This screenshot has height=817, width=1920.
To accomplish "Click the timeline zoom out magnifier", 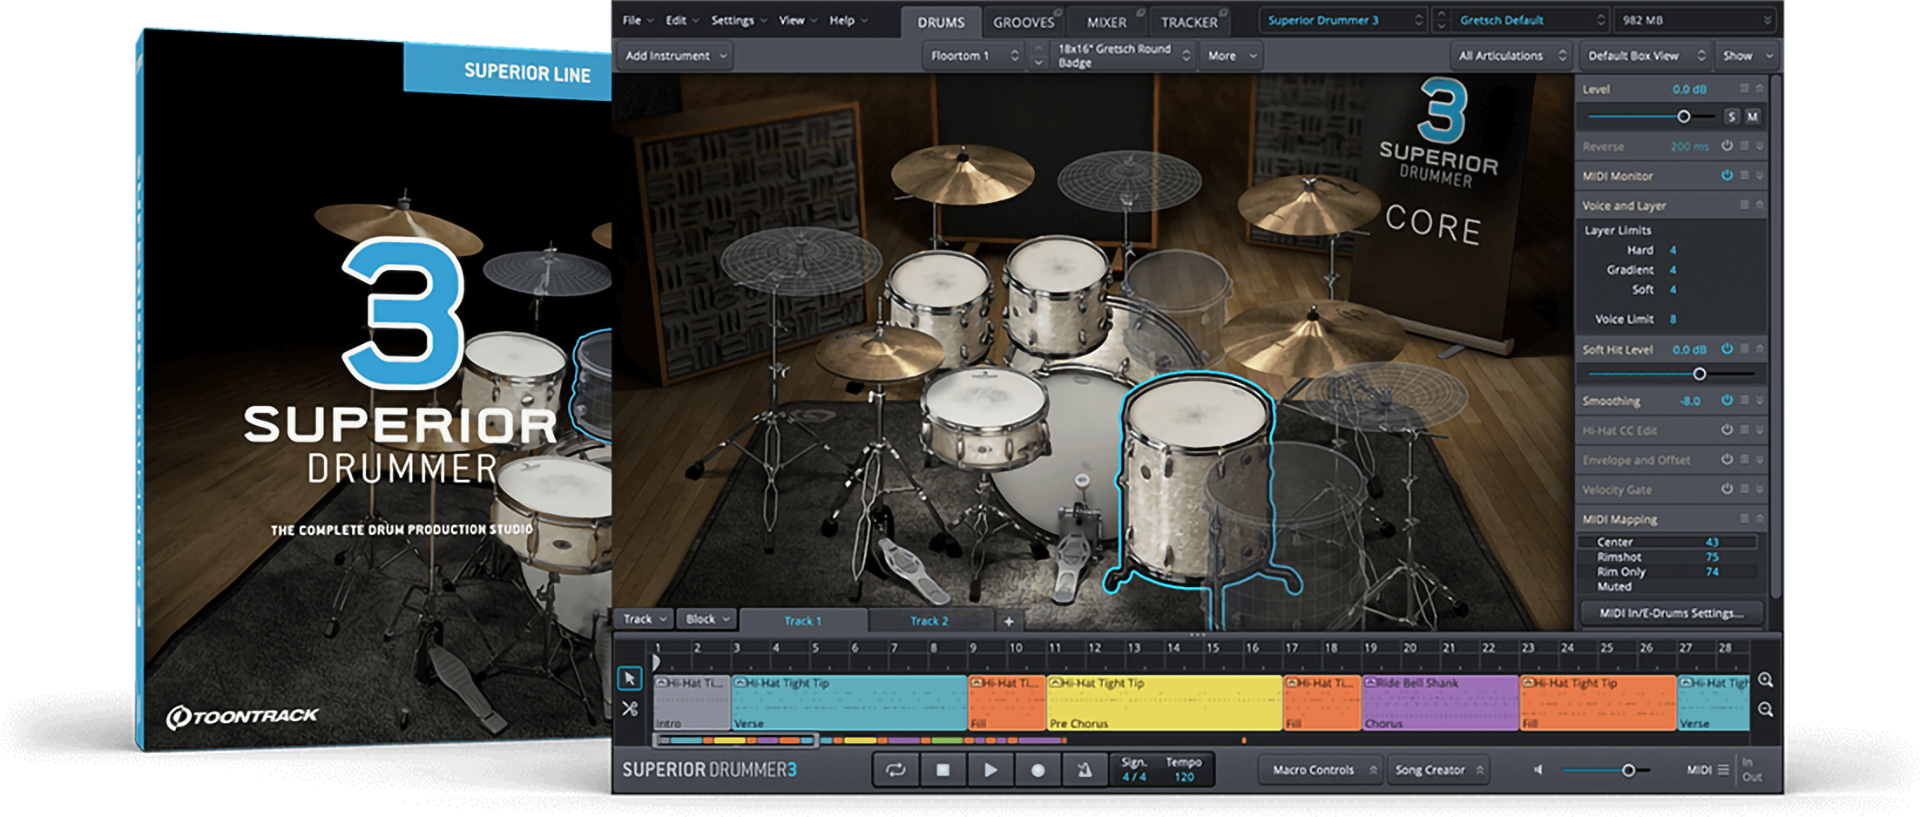I will [1766, 710].
